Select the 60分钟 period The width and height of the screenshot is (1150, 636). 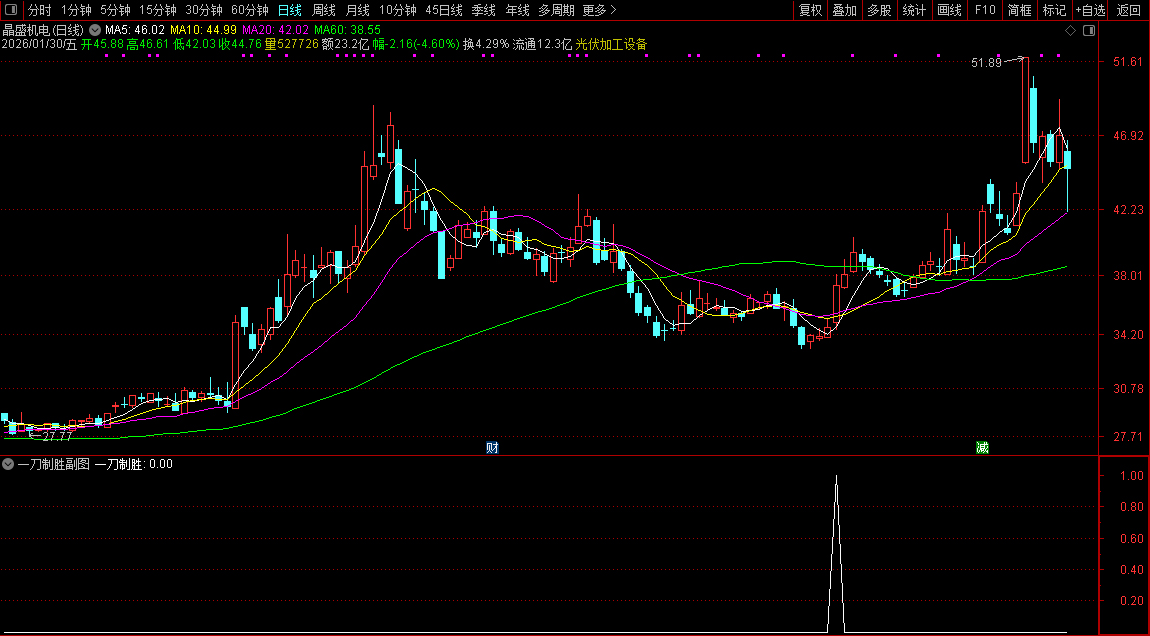250,10
